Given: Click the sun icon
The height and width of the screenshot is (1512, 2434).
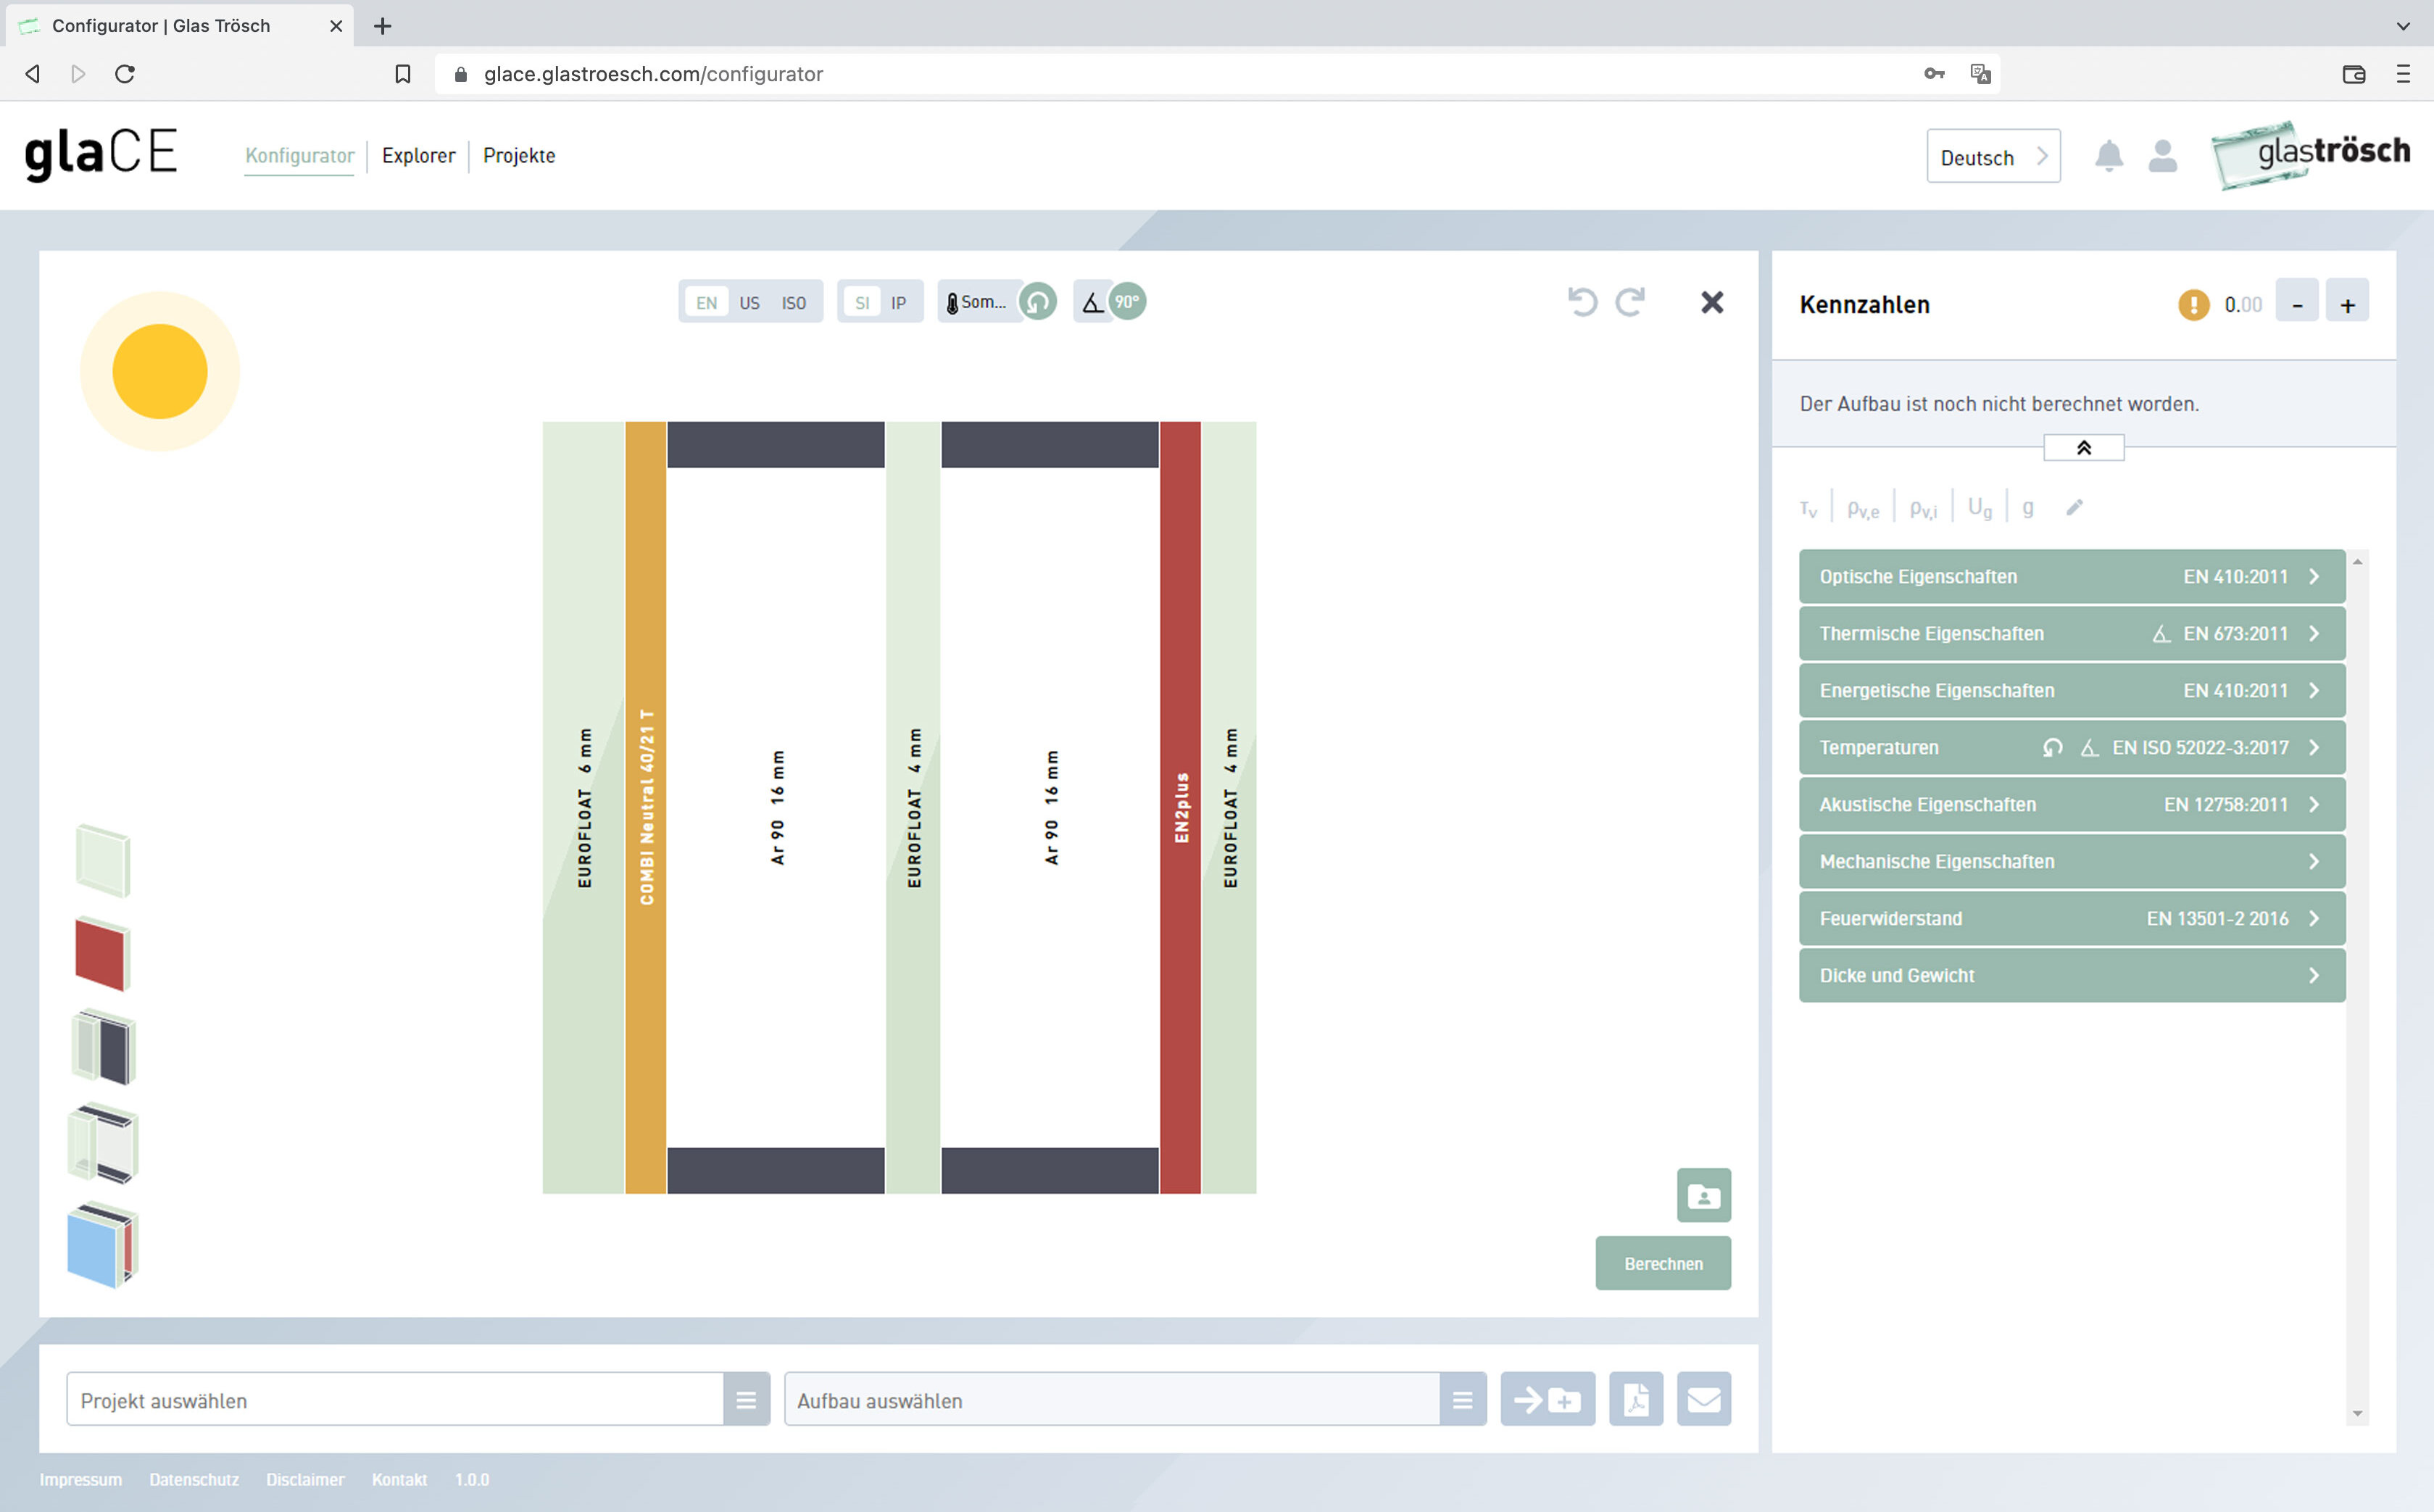Looking at the screenshot, I should [x=160, y=372].
